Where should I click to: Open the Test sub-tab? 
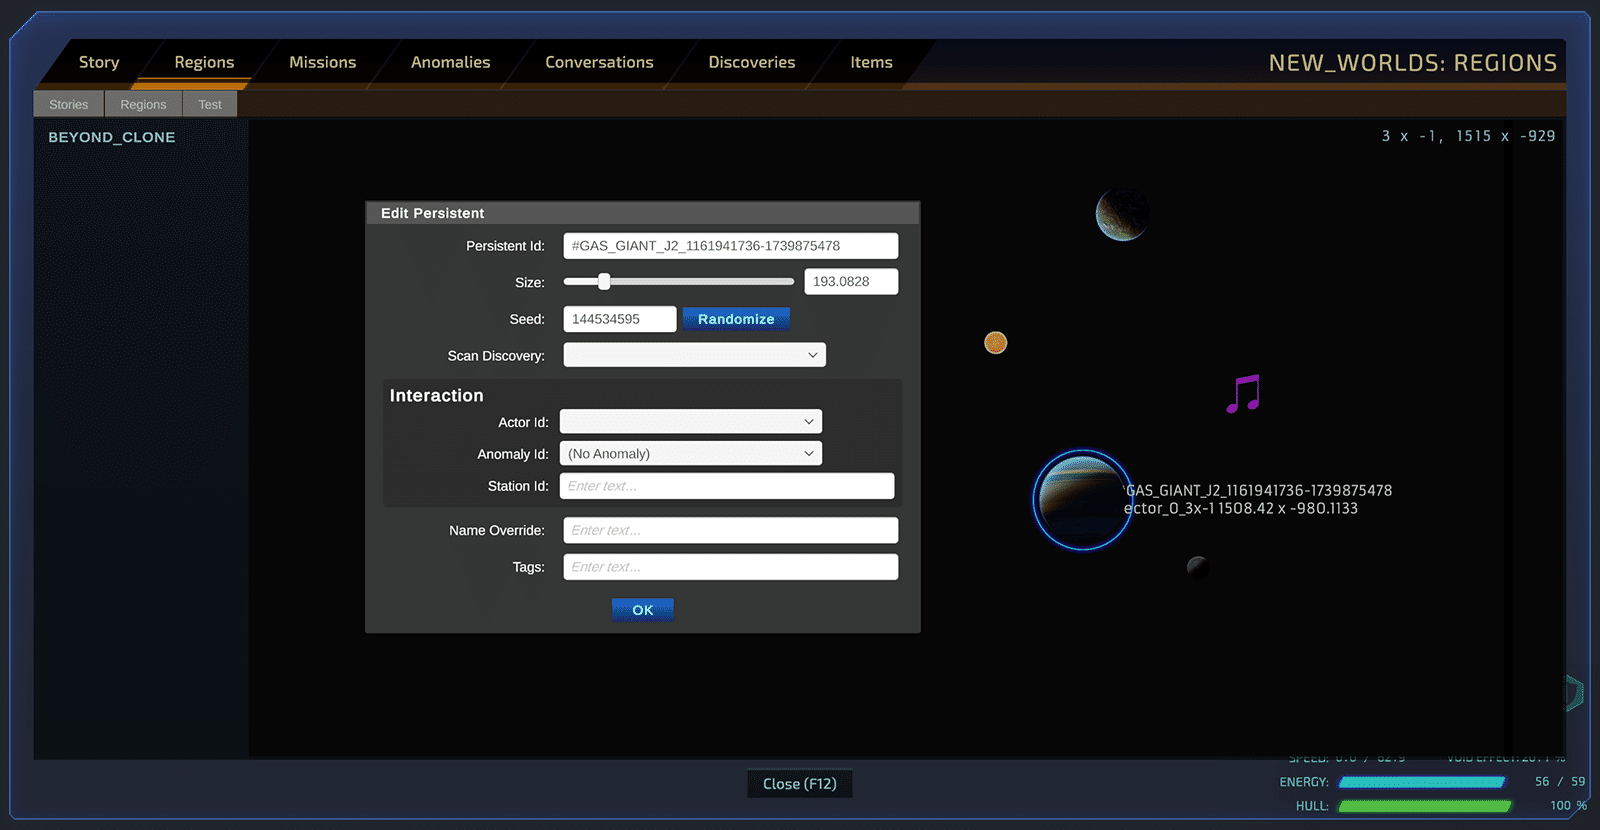(x=210, y=104)
